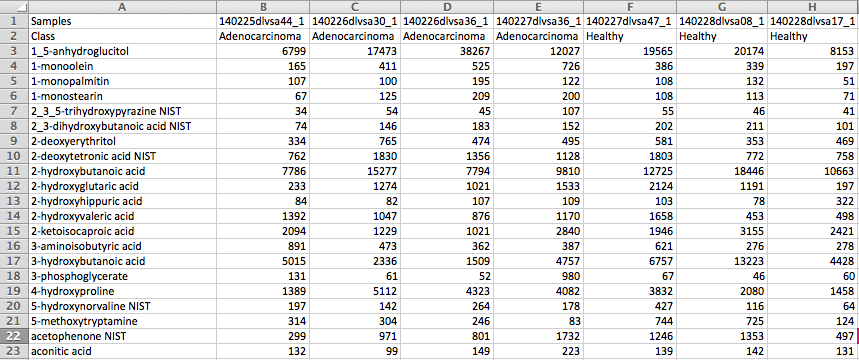Click value 1732 in acetophenone NIST row

[539, 336]
